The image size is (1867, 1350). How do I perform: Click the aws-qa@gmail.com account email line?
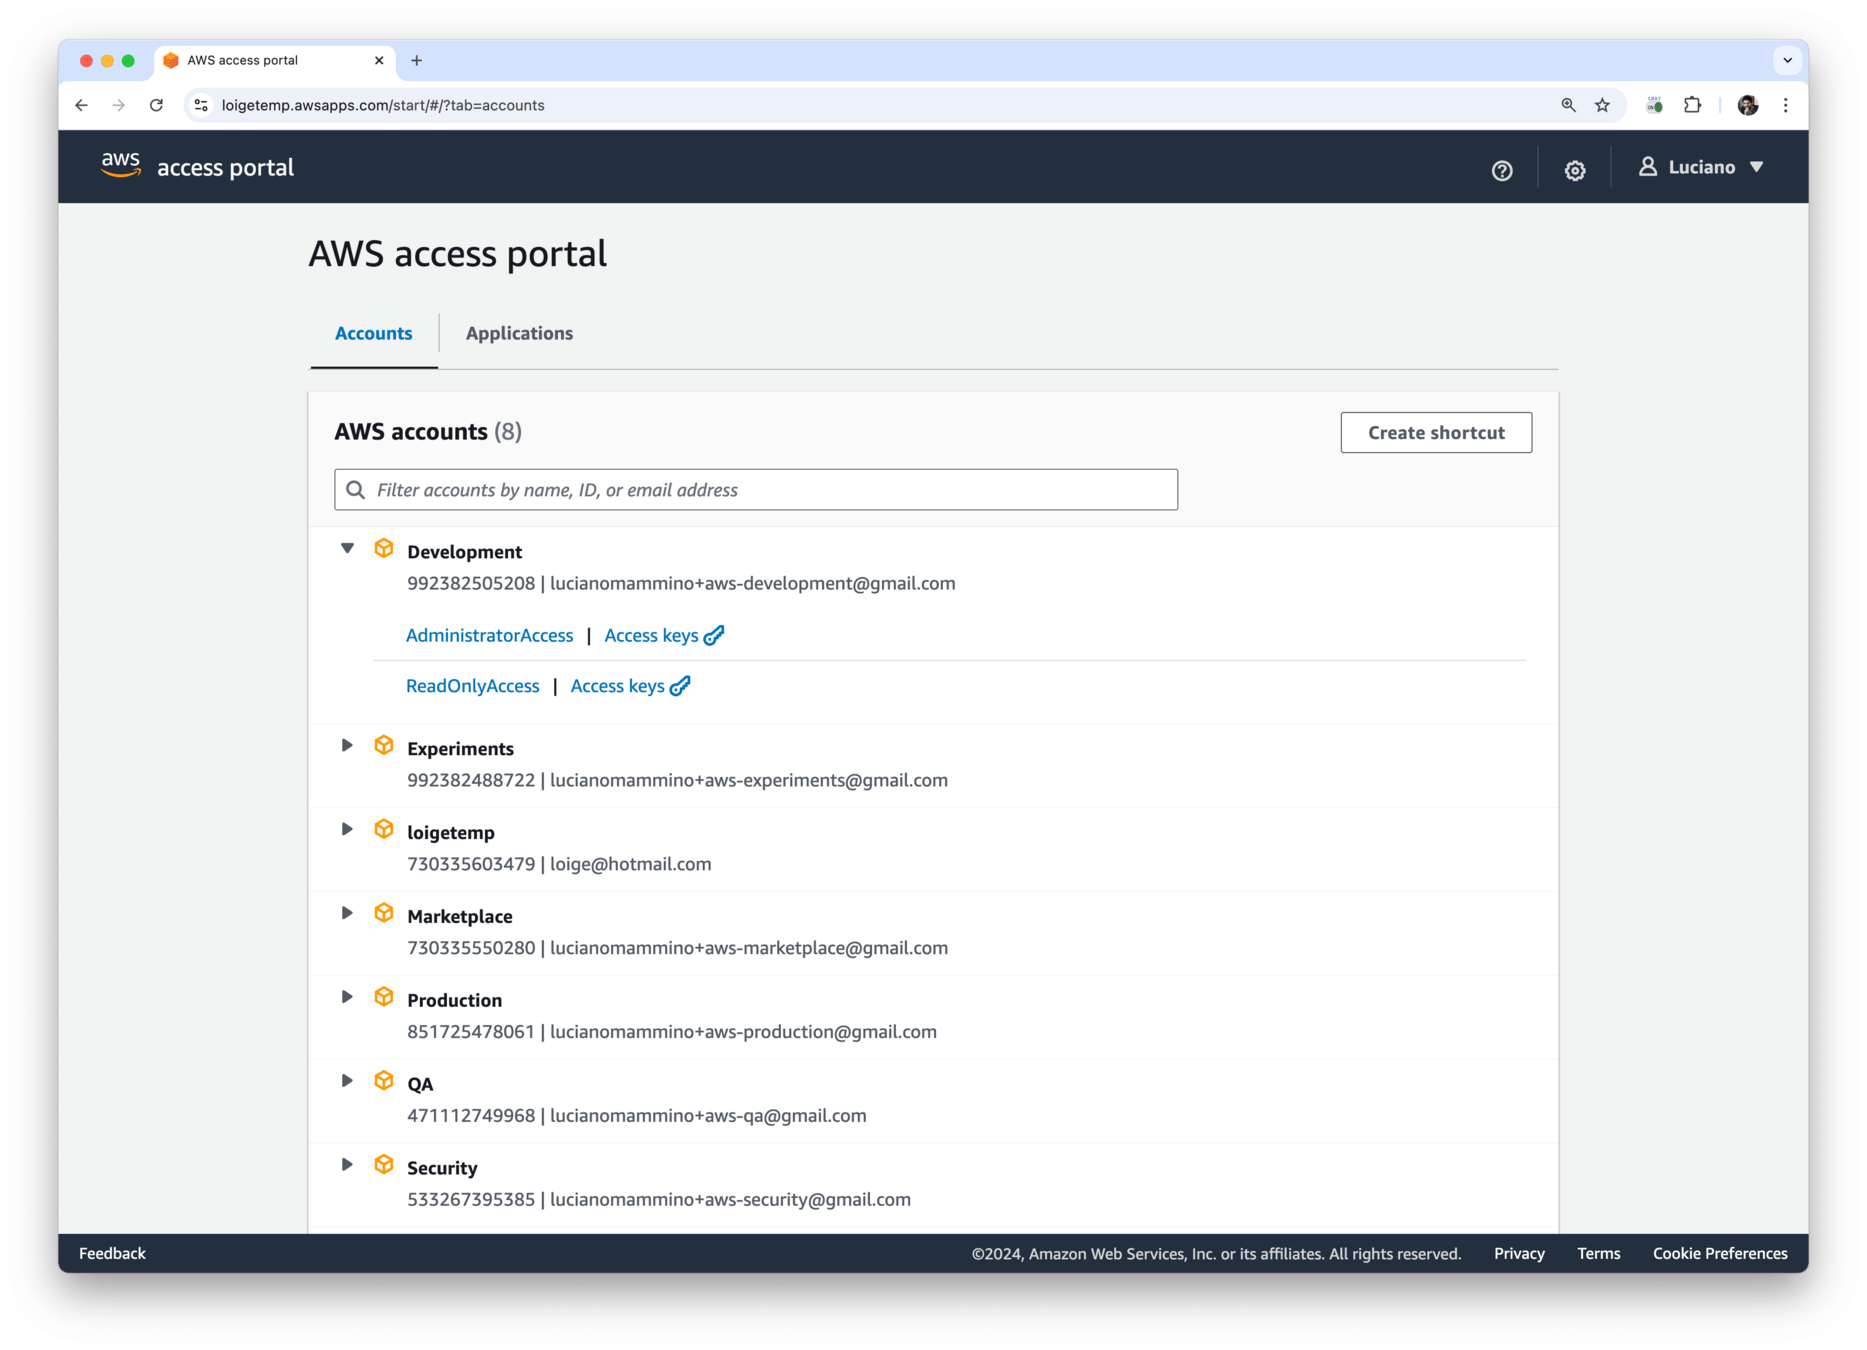637,1116
